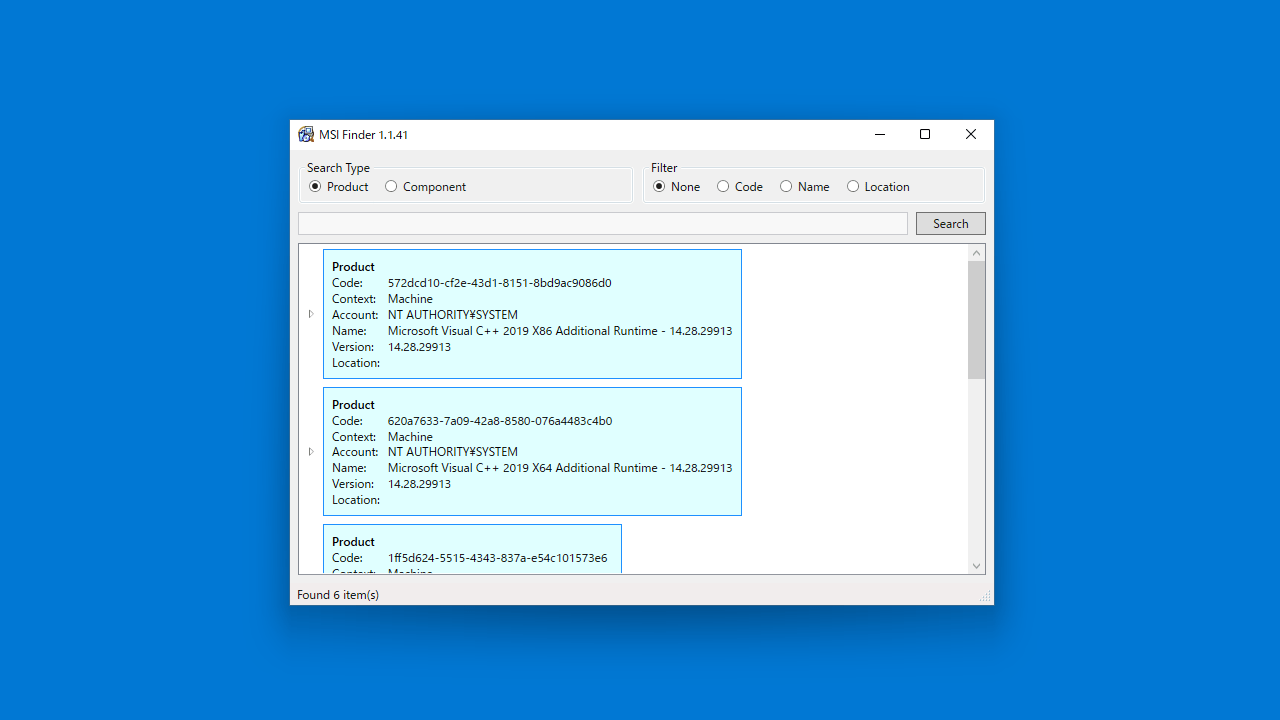Click the results scrollbar down arrow
This screenshot has height=720, width=1280.
pos(977,566)
